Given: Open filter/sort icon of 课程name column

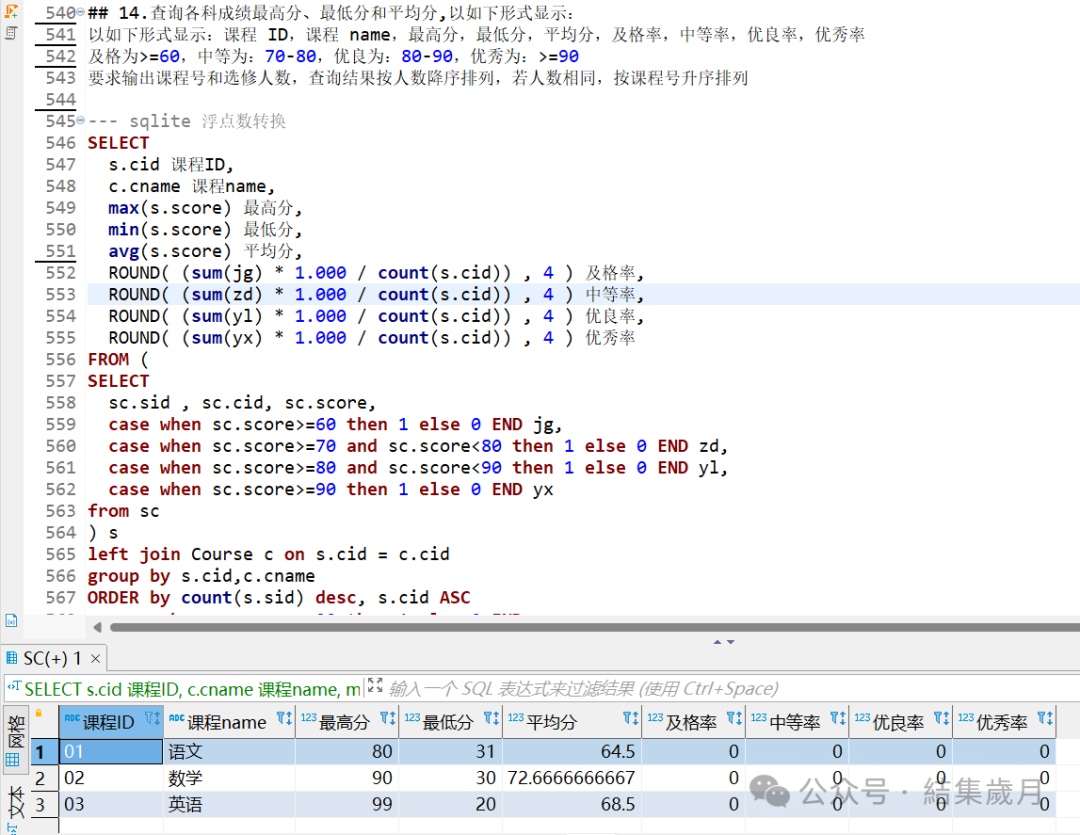Looking at the screenshot, I should 284,719.
